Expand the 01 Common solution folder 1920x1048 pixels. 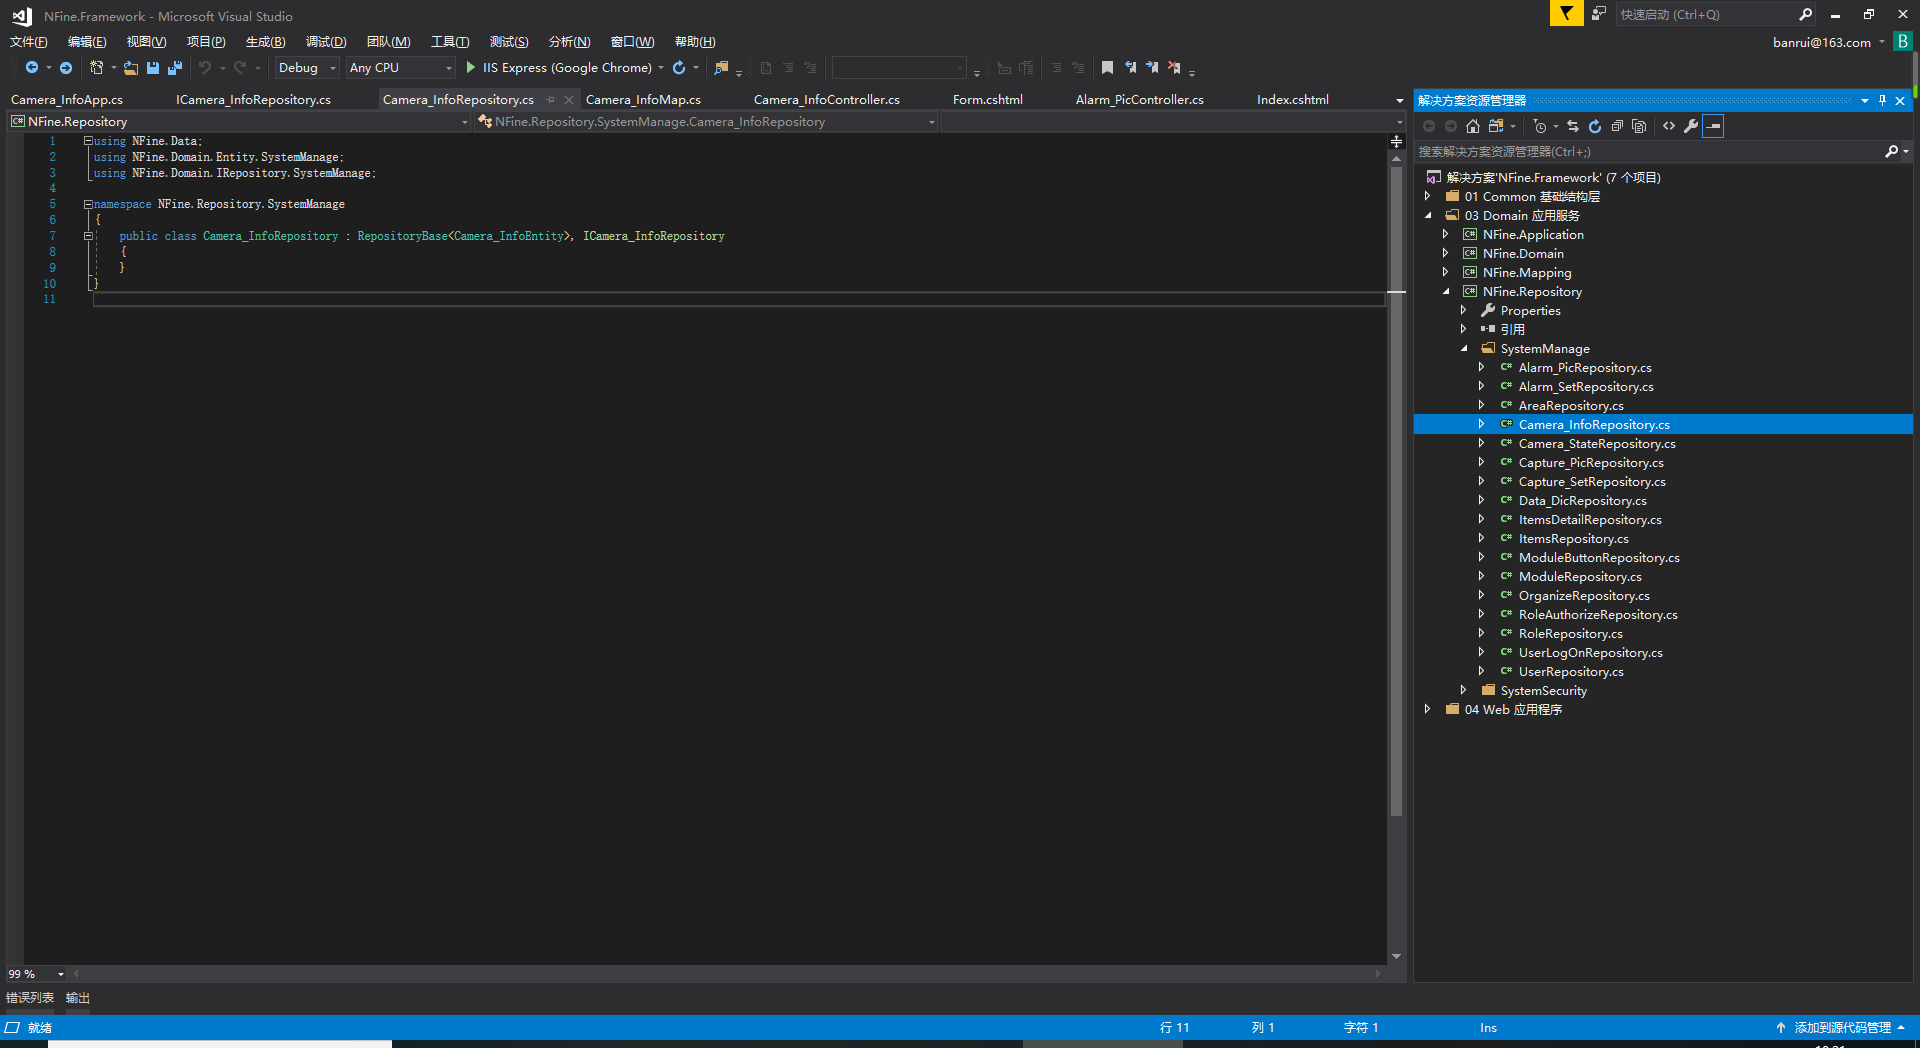[1428, 197]
